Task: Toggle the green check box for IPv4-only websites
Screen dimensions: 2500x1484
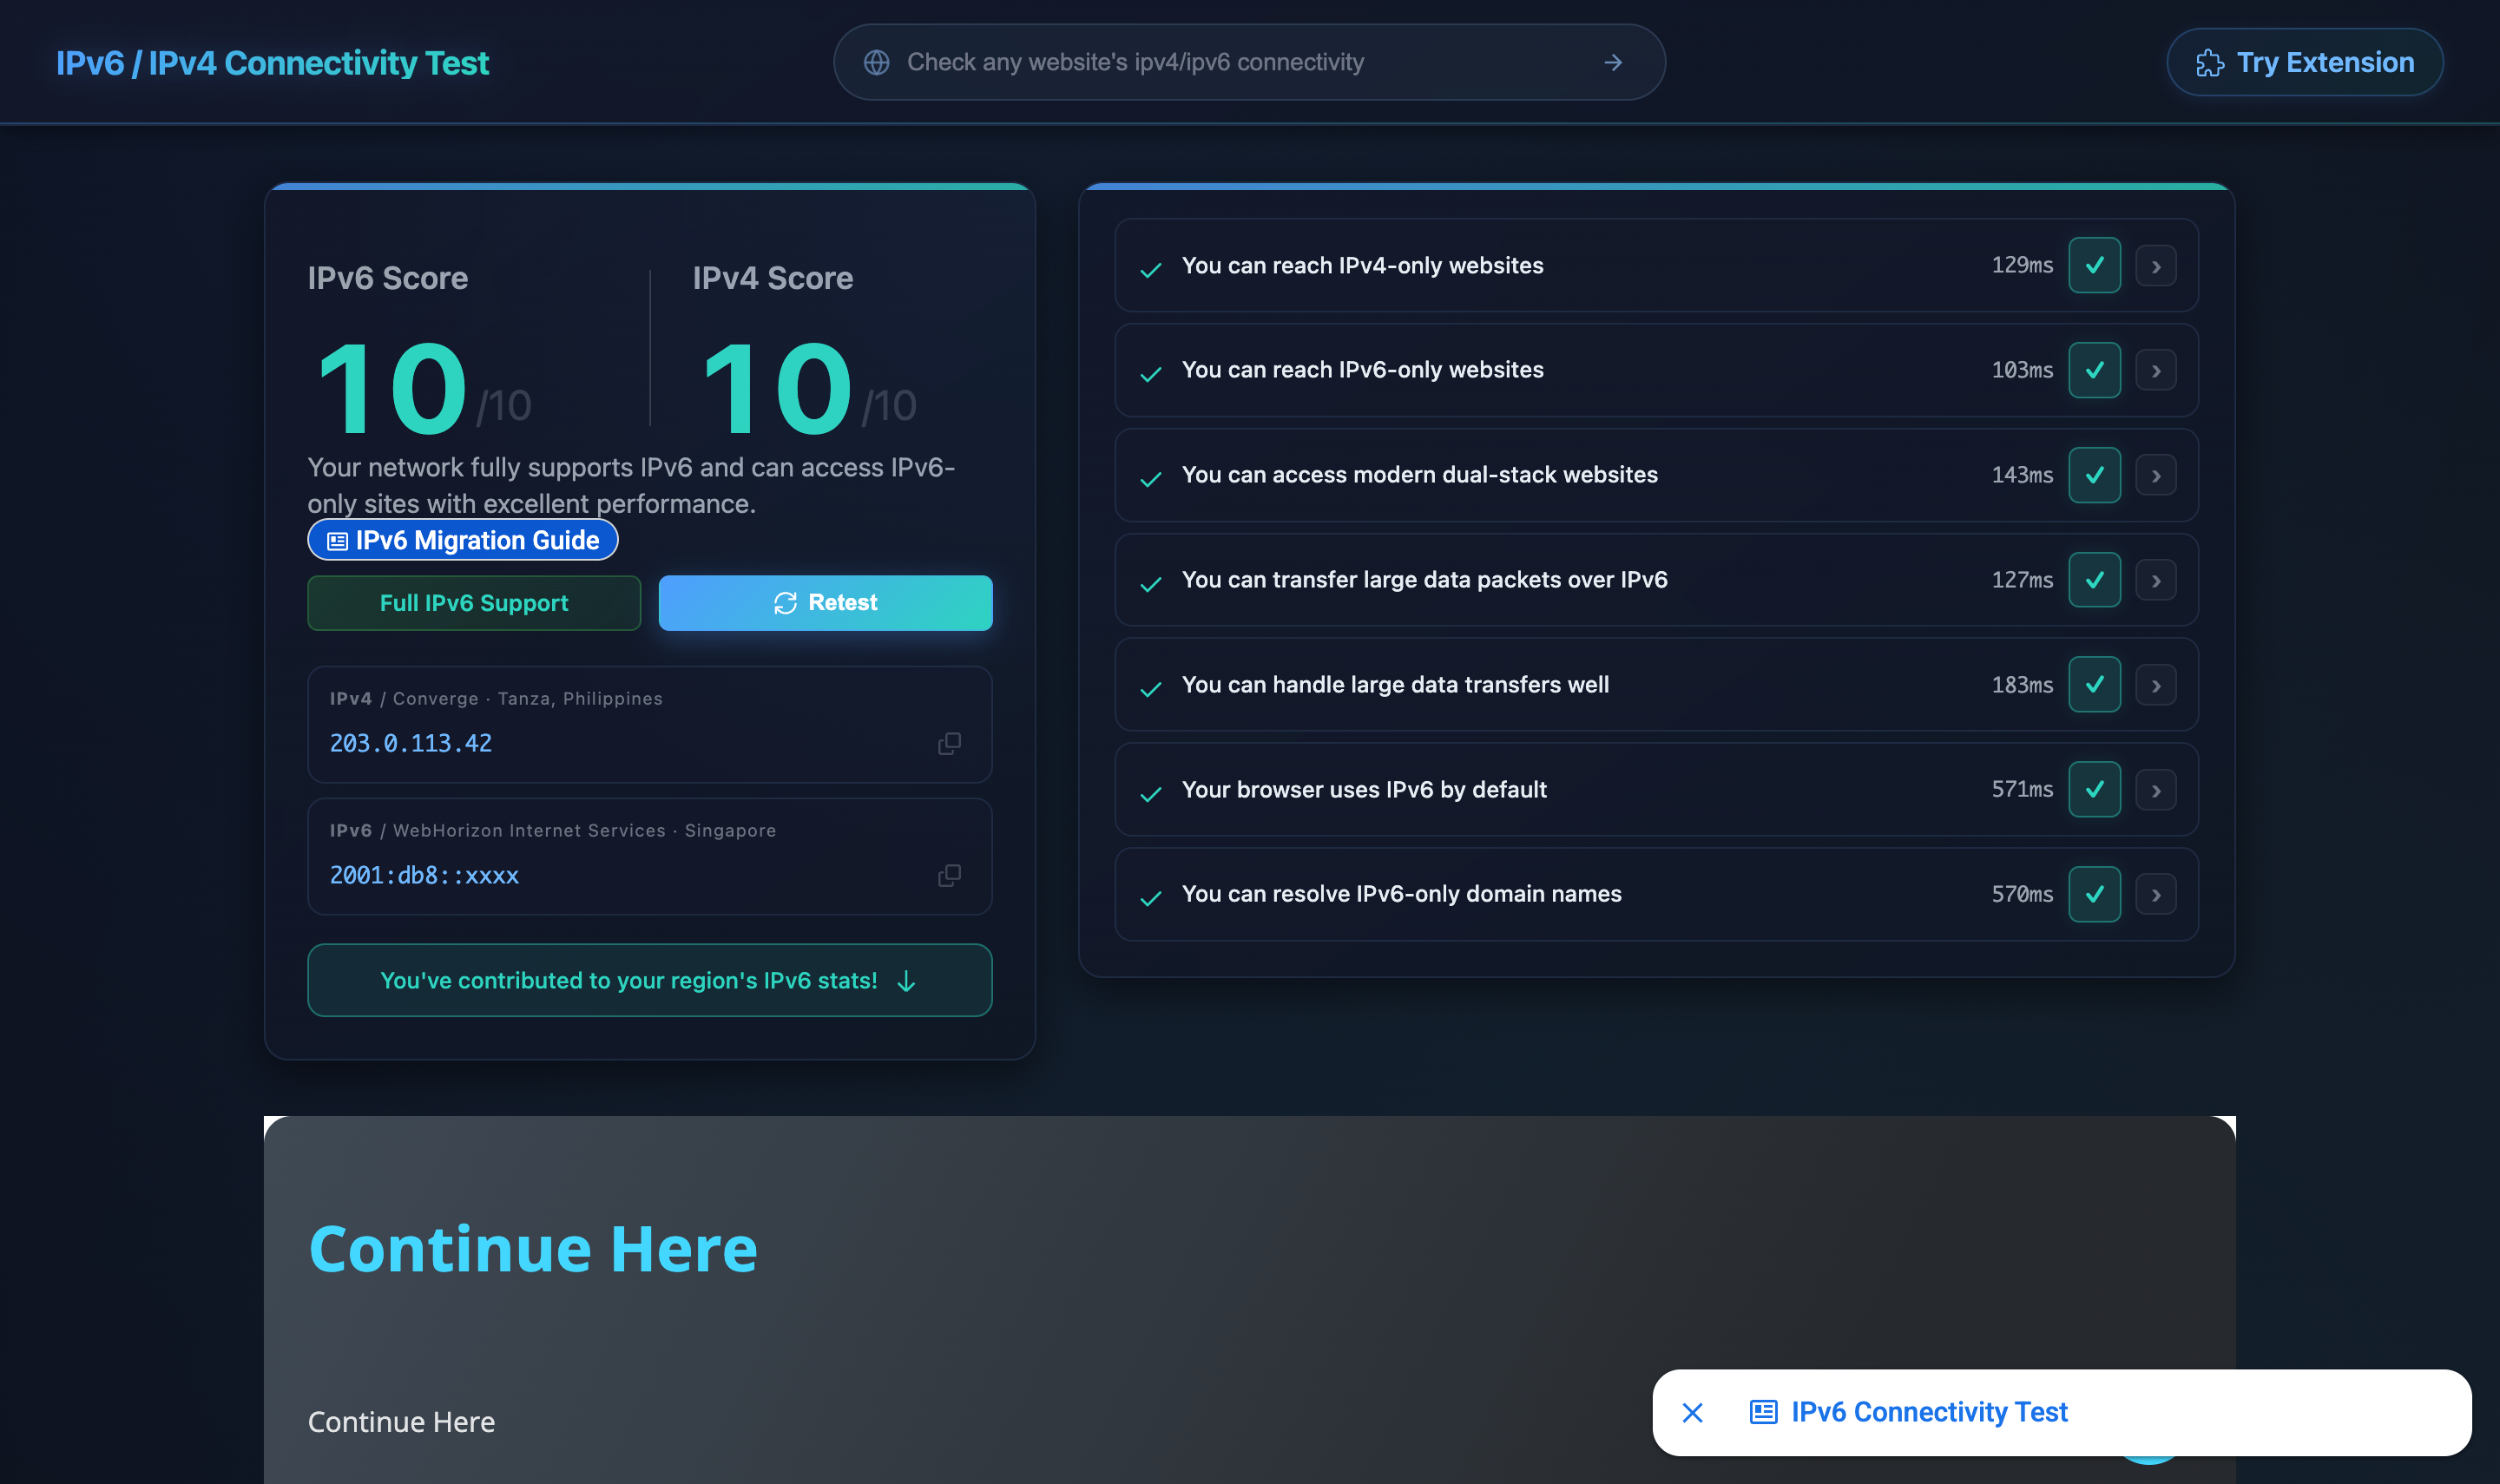Action: [x=2094, y=265]
